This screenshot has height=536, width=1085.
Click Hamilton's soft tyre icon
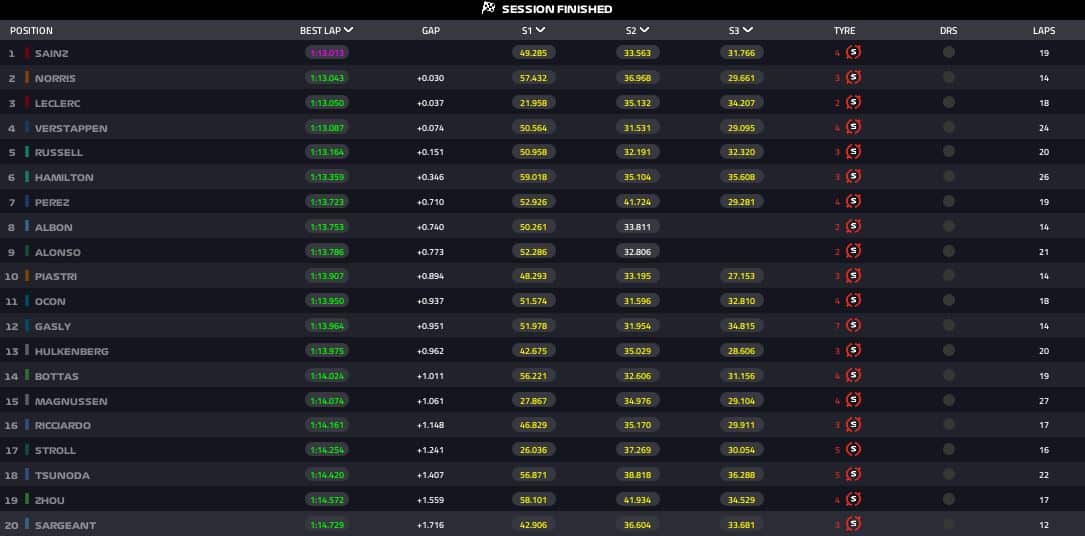(853, 176)
